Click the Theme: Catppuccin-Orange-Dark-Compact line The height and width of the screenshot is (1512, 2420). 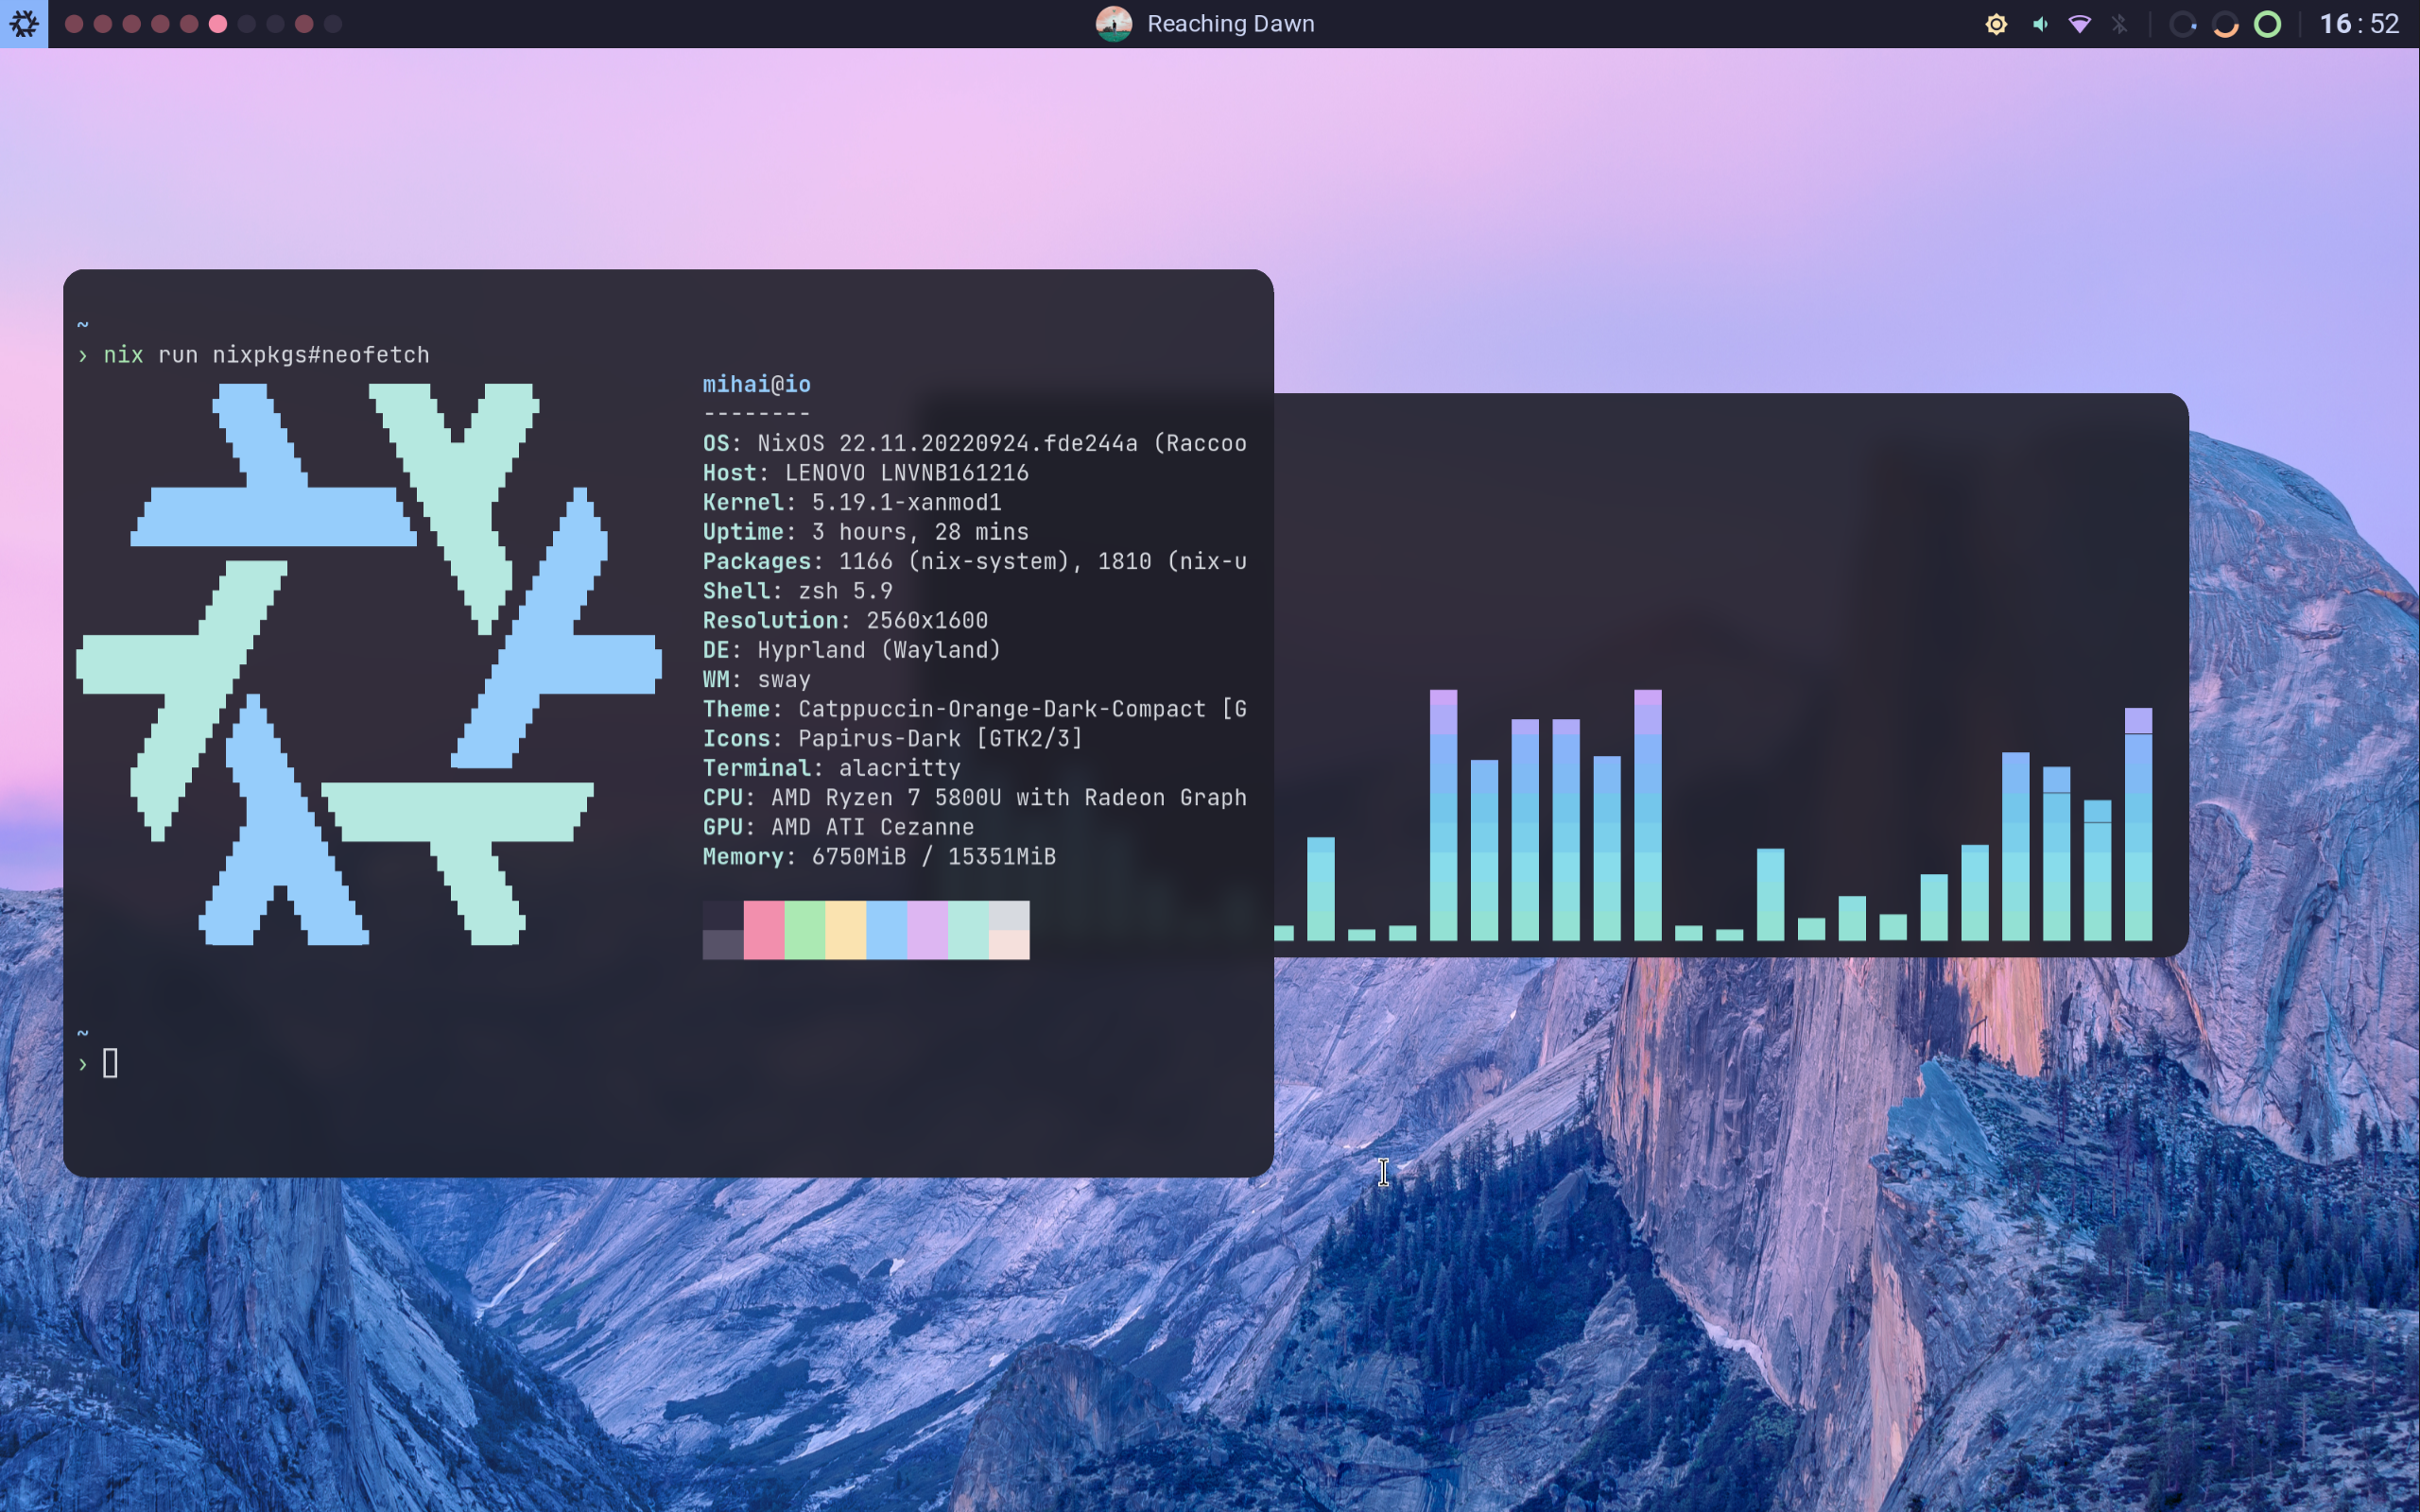pos(975,708)
